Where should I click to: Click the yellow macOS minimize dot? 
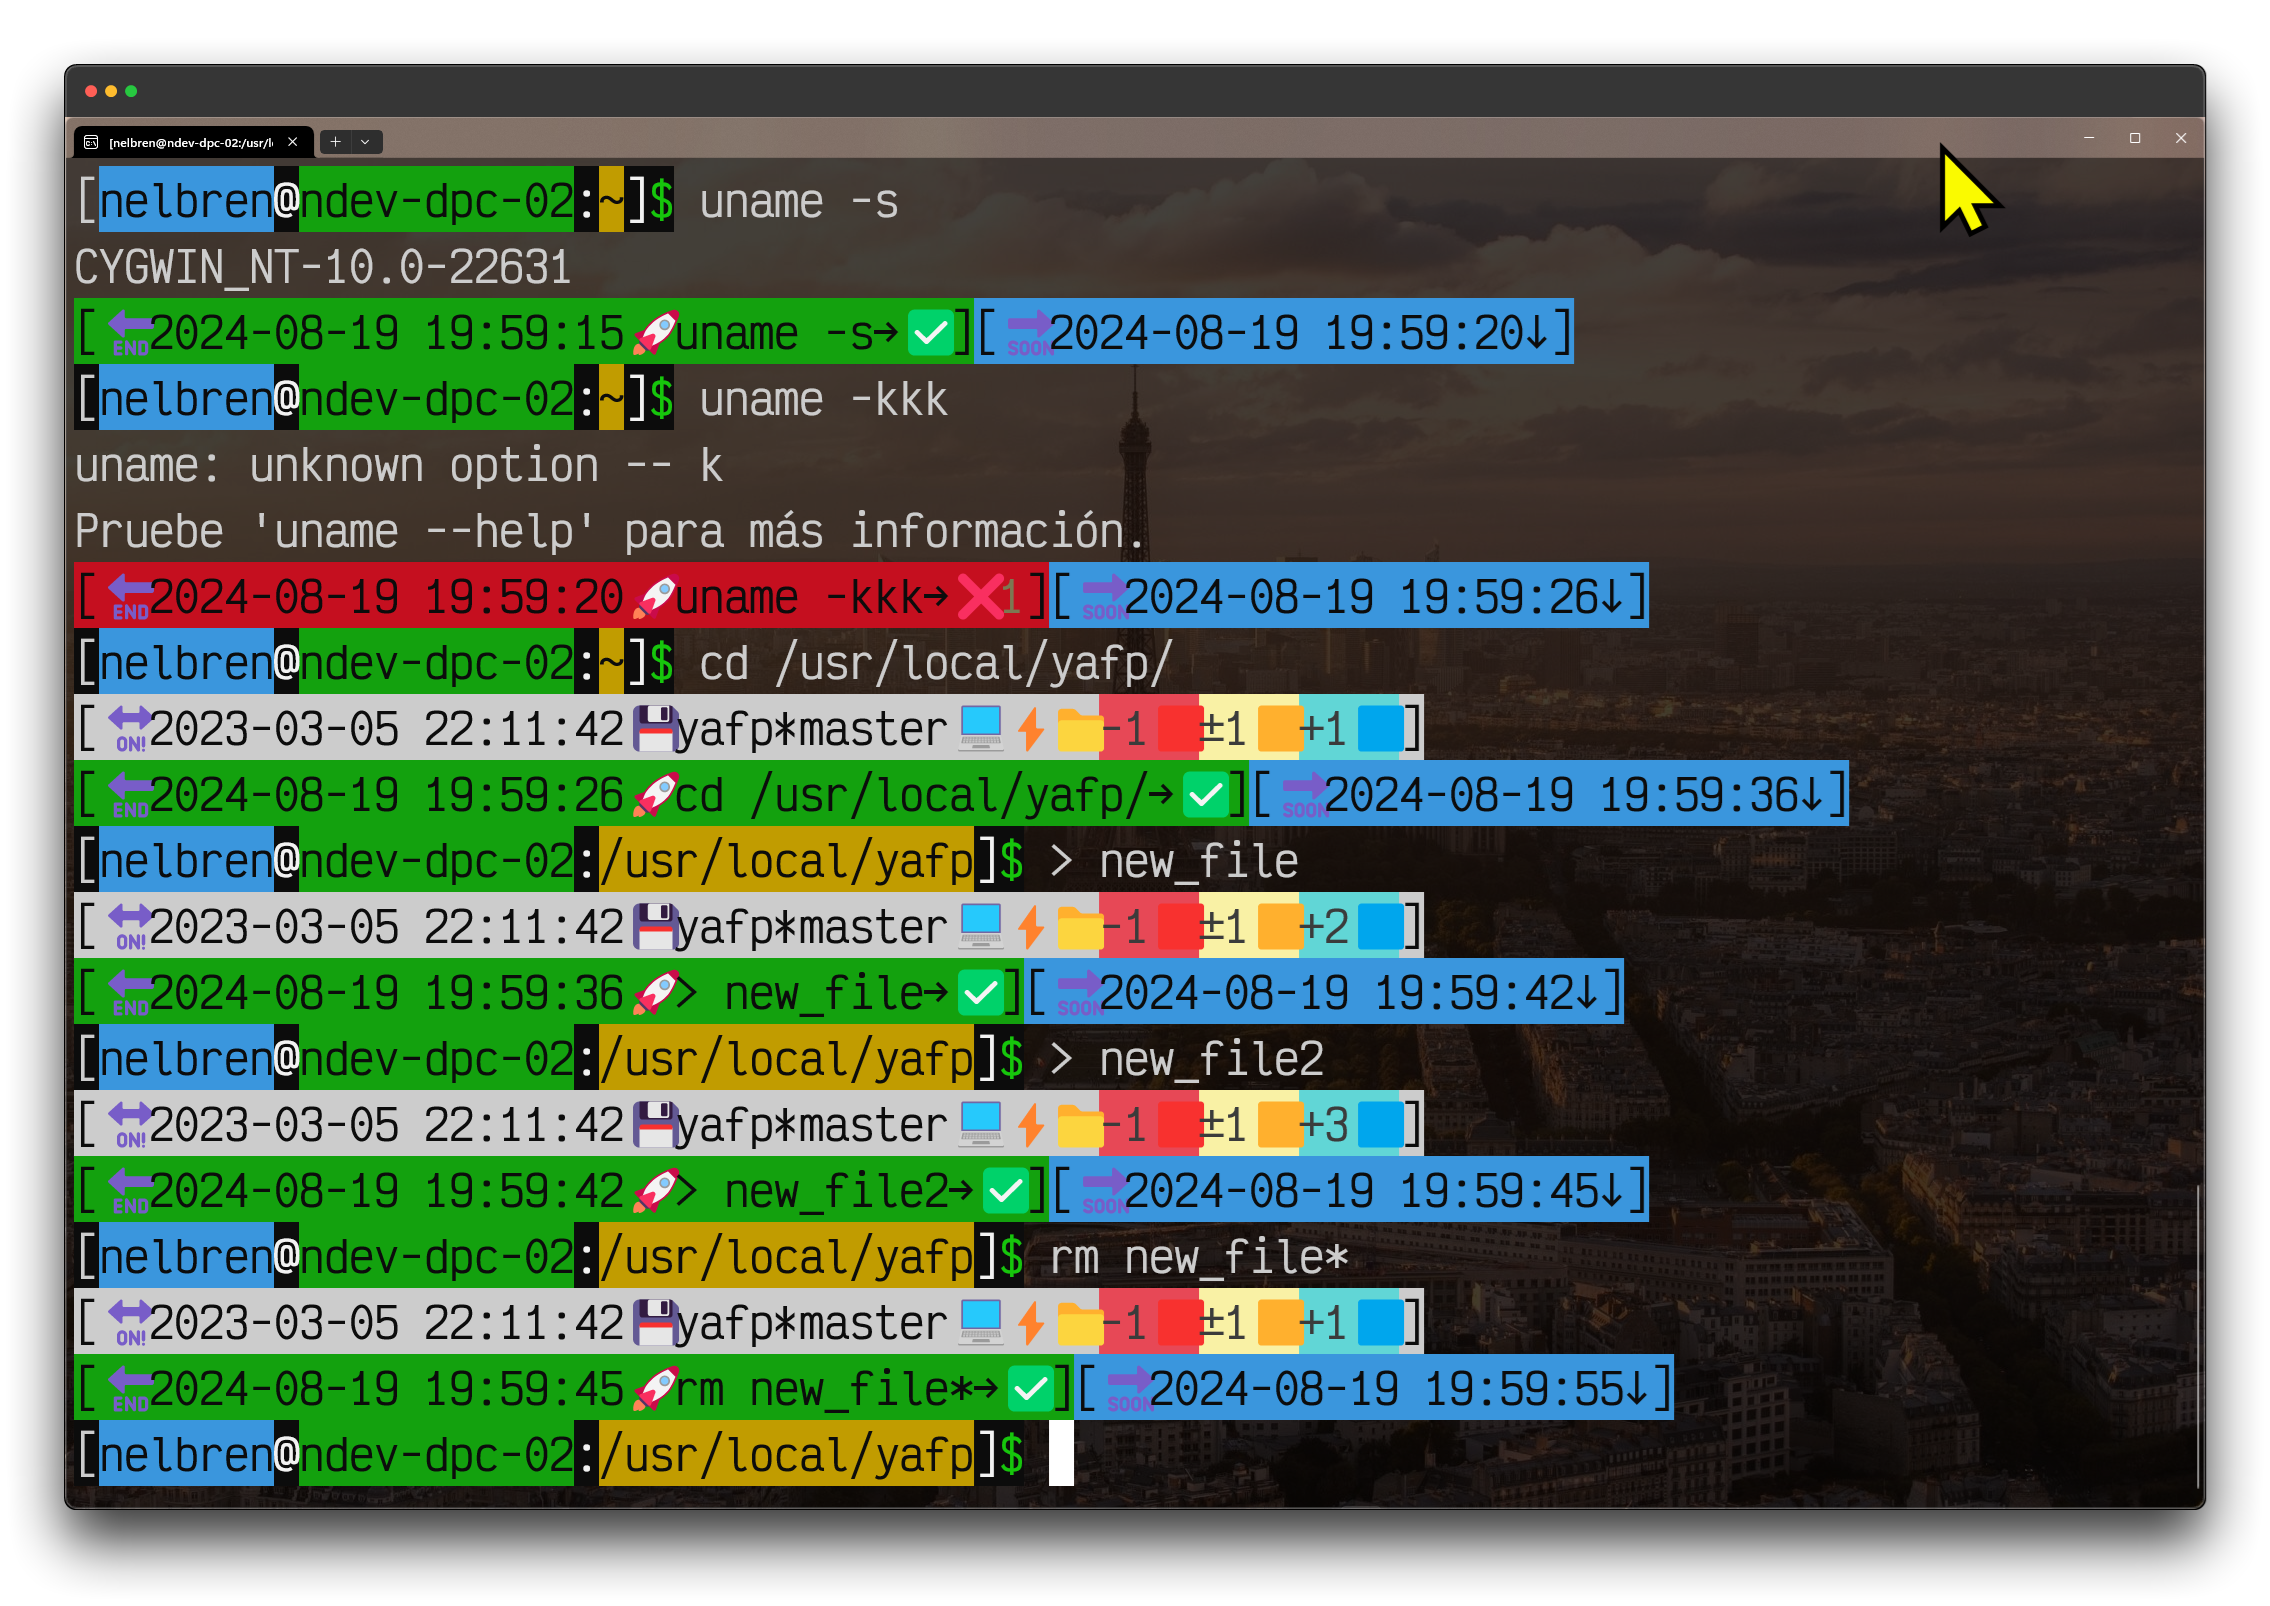(x=111, y=91)
